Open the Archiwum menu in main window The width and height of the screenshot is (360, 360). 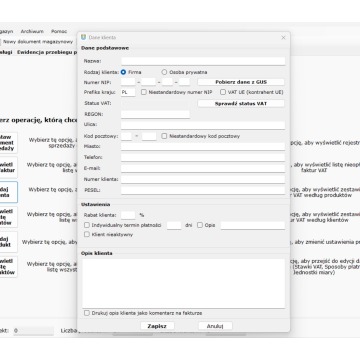point(32,31)
